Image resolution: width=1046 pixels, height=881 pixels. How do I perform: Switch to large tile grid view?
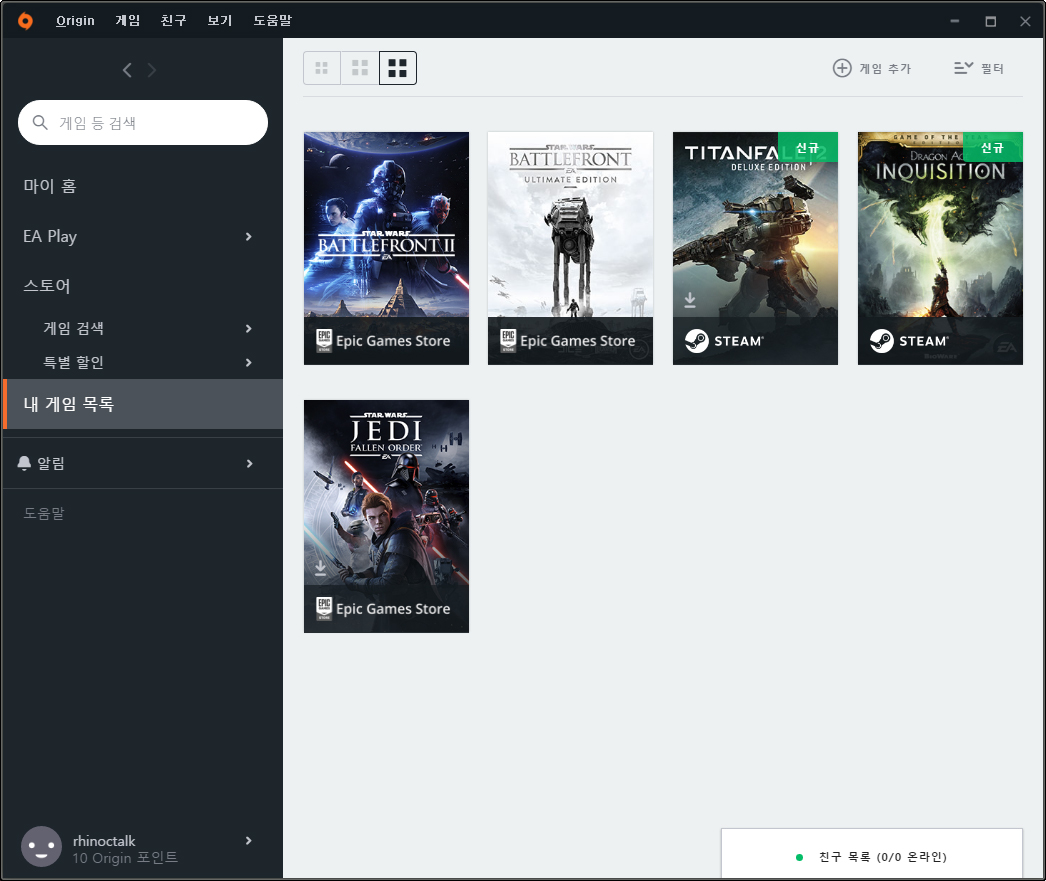(x=398, y=68)
